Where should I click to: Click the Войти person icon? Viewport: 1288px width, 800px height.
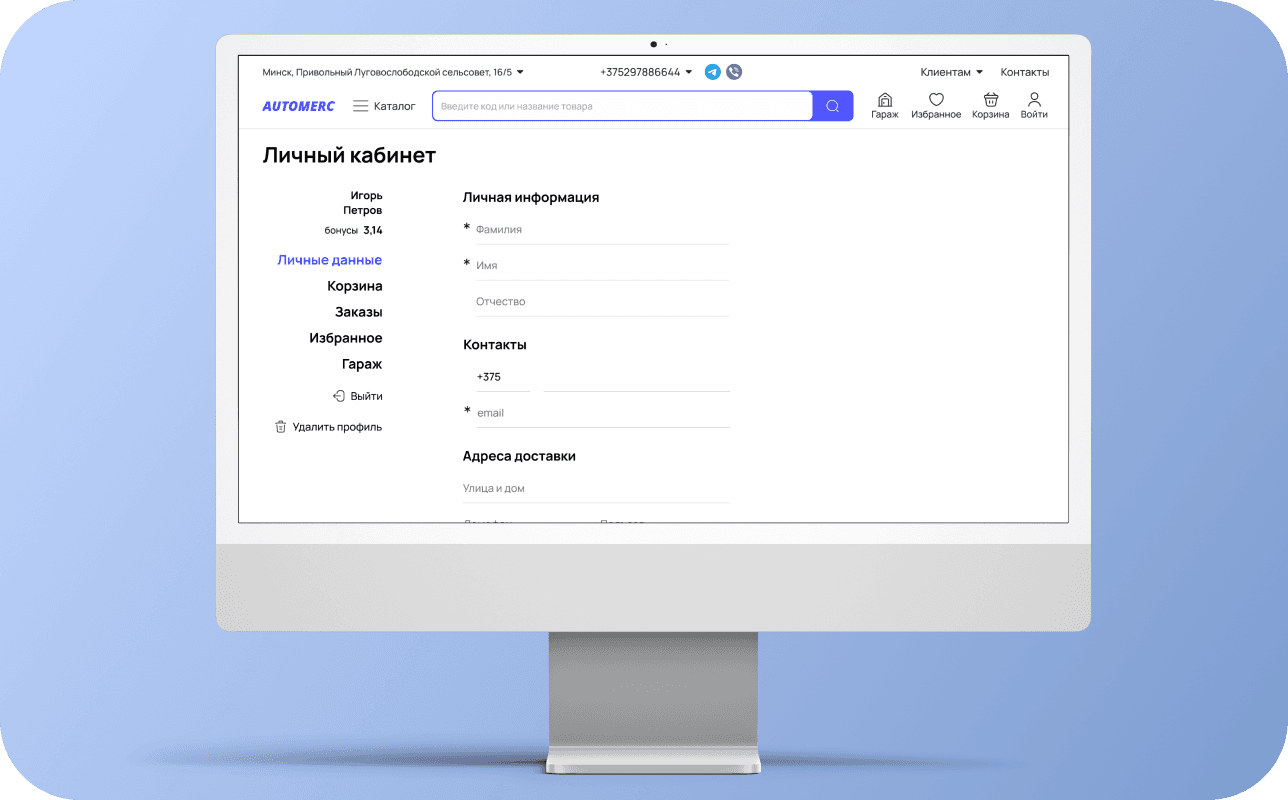pyautogui.click(x=1033, y=100)
